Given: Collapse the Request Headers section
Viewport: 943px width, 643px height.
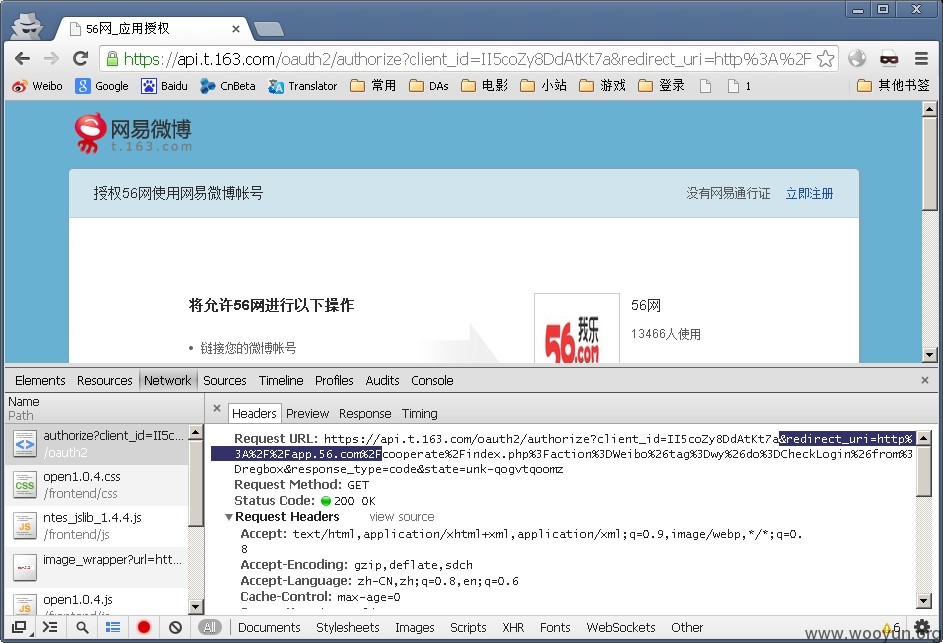Looking at the screenshot, I should [229, 517].
